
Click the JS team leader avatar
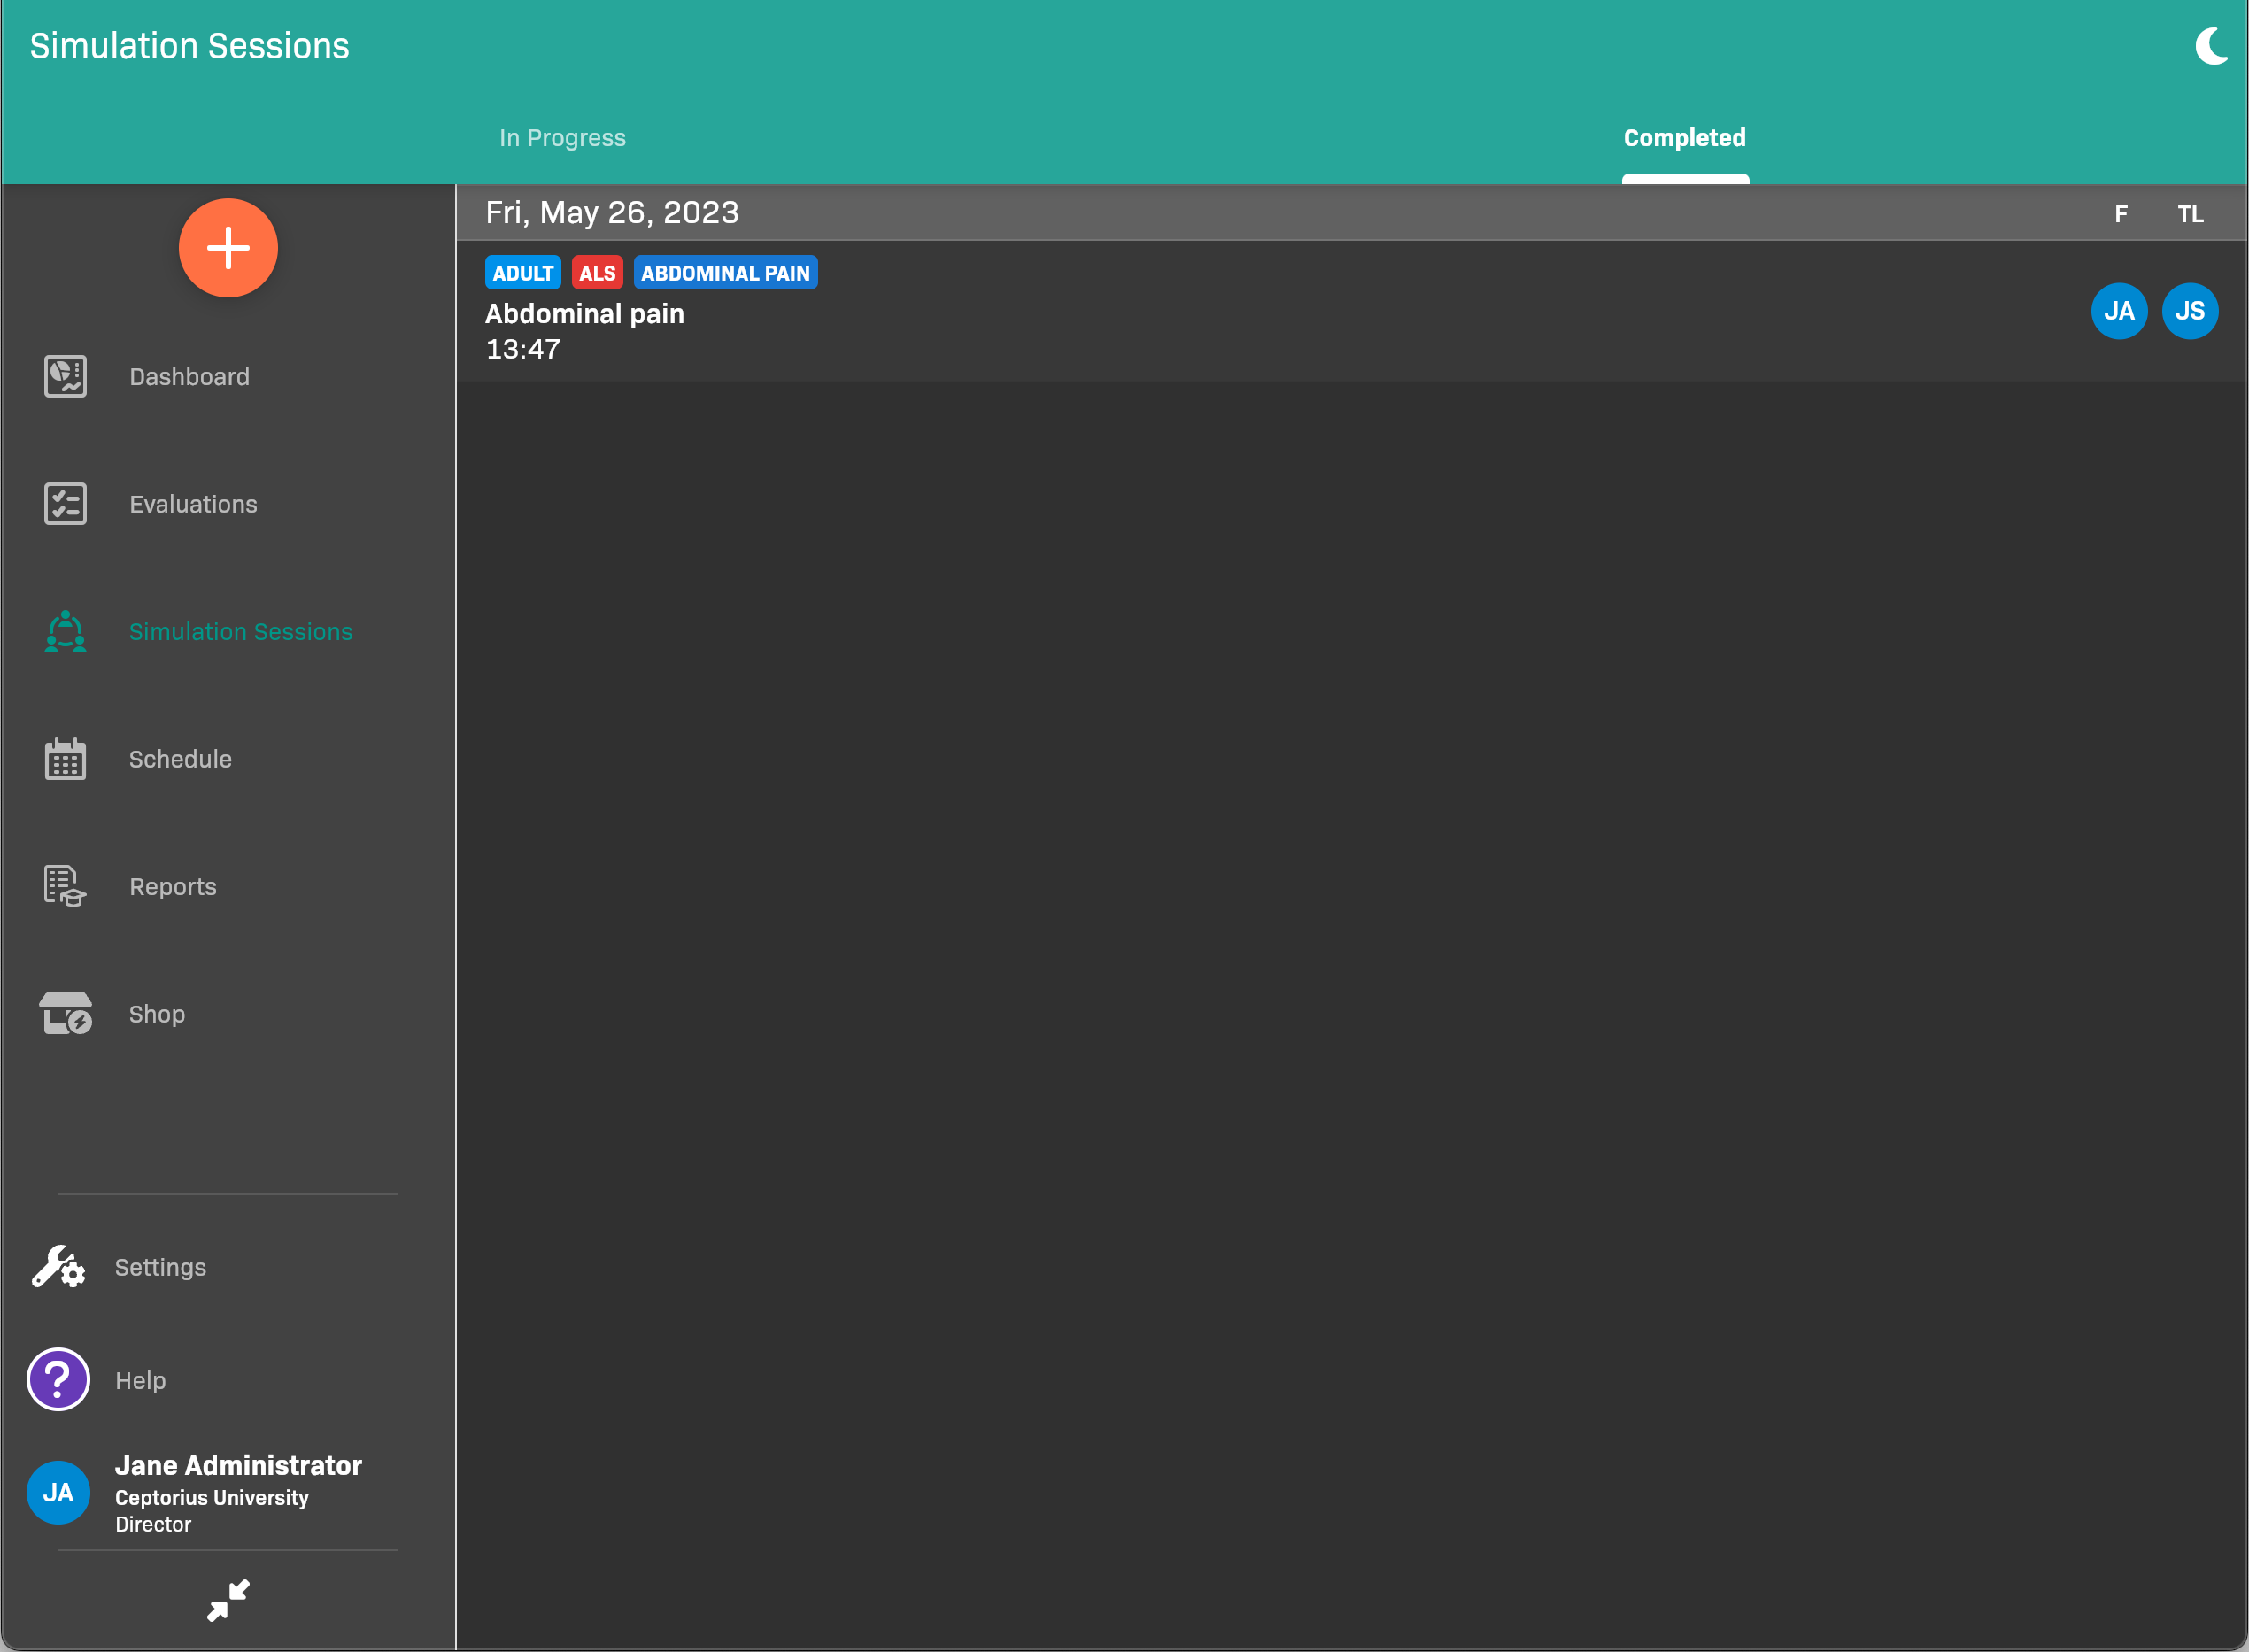(2189, 311)
